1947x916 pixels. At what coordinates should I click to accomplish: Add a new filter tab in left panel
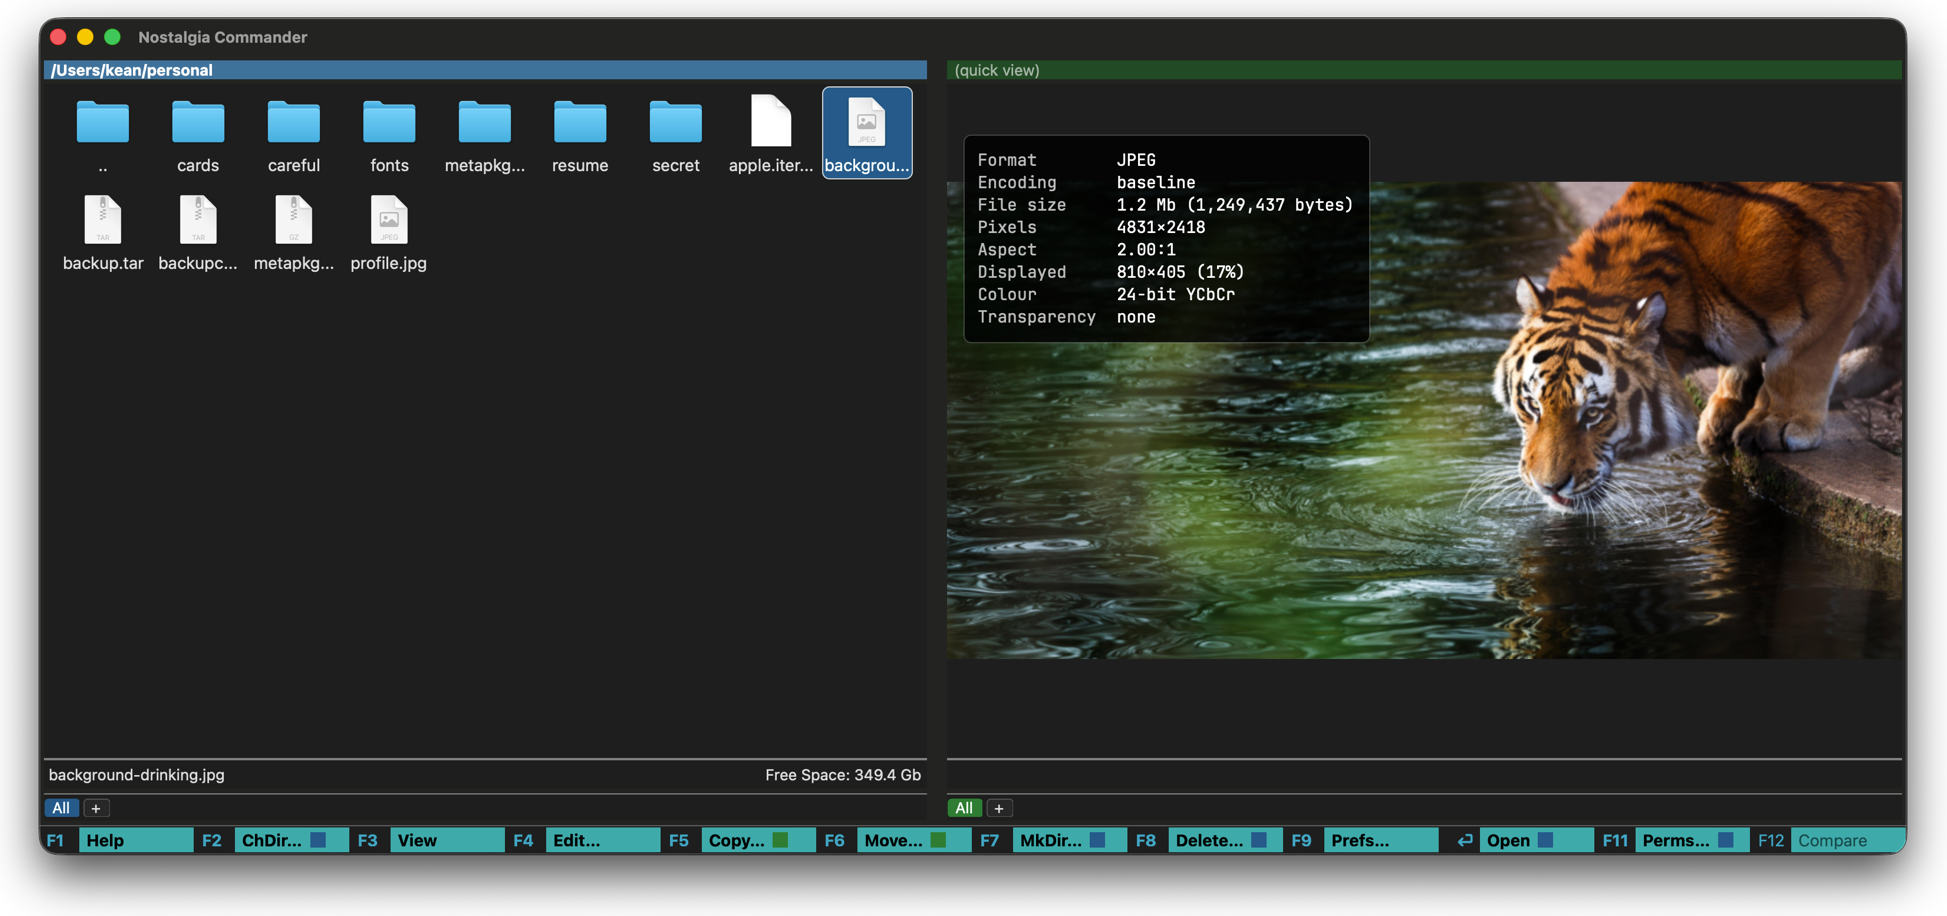coord(96,808)
